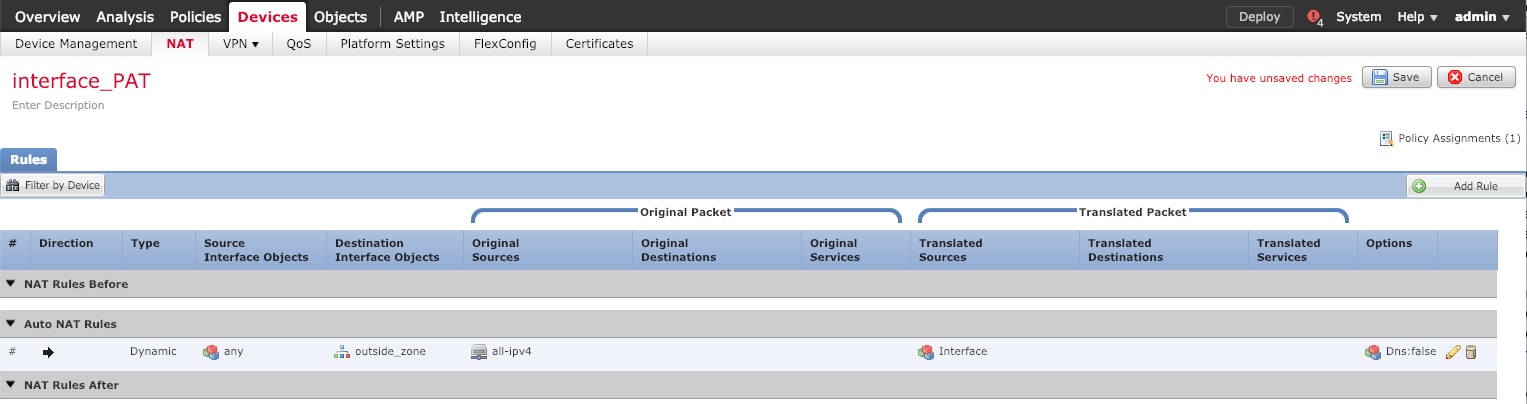Switch to the Policies menu
Viewport: 1527px width, 404px height.
coord(195,17)
